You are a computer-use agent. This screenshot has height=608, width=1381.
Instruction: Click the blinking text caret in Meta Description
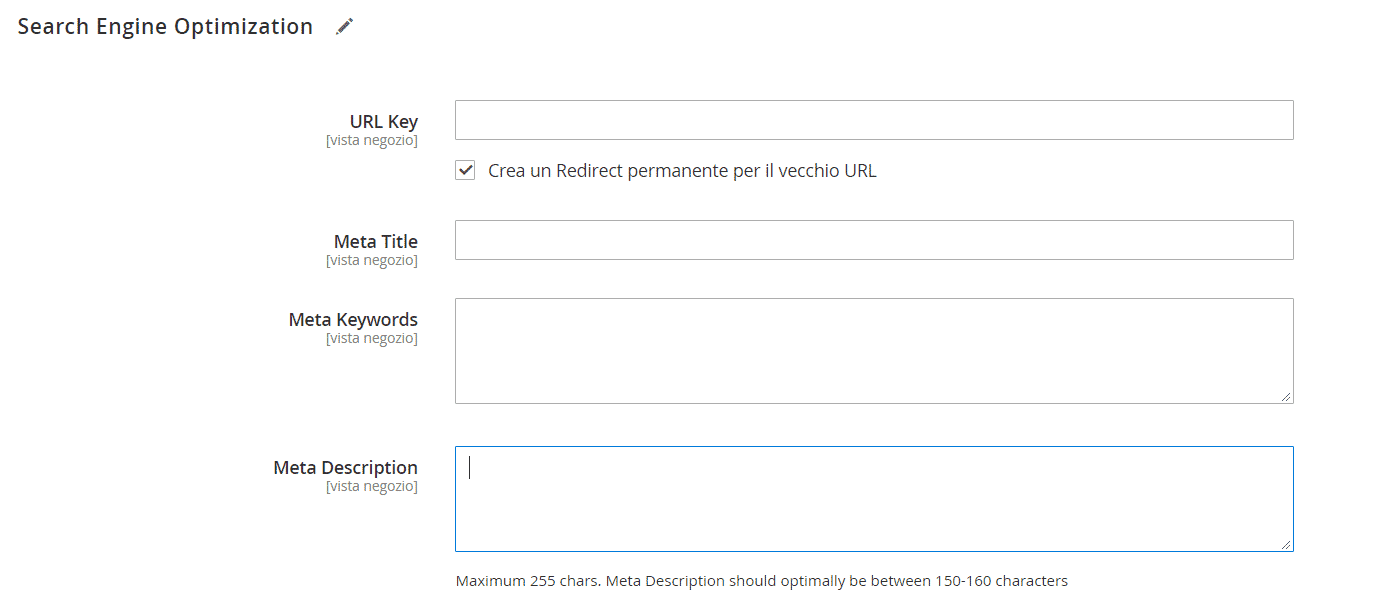click(470, 467)
